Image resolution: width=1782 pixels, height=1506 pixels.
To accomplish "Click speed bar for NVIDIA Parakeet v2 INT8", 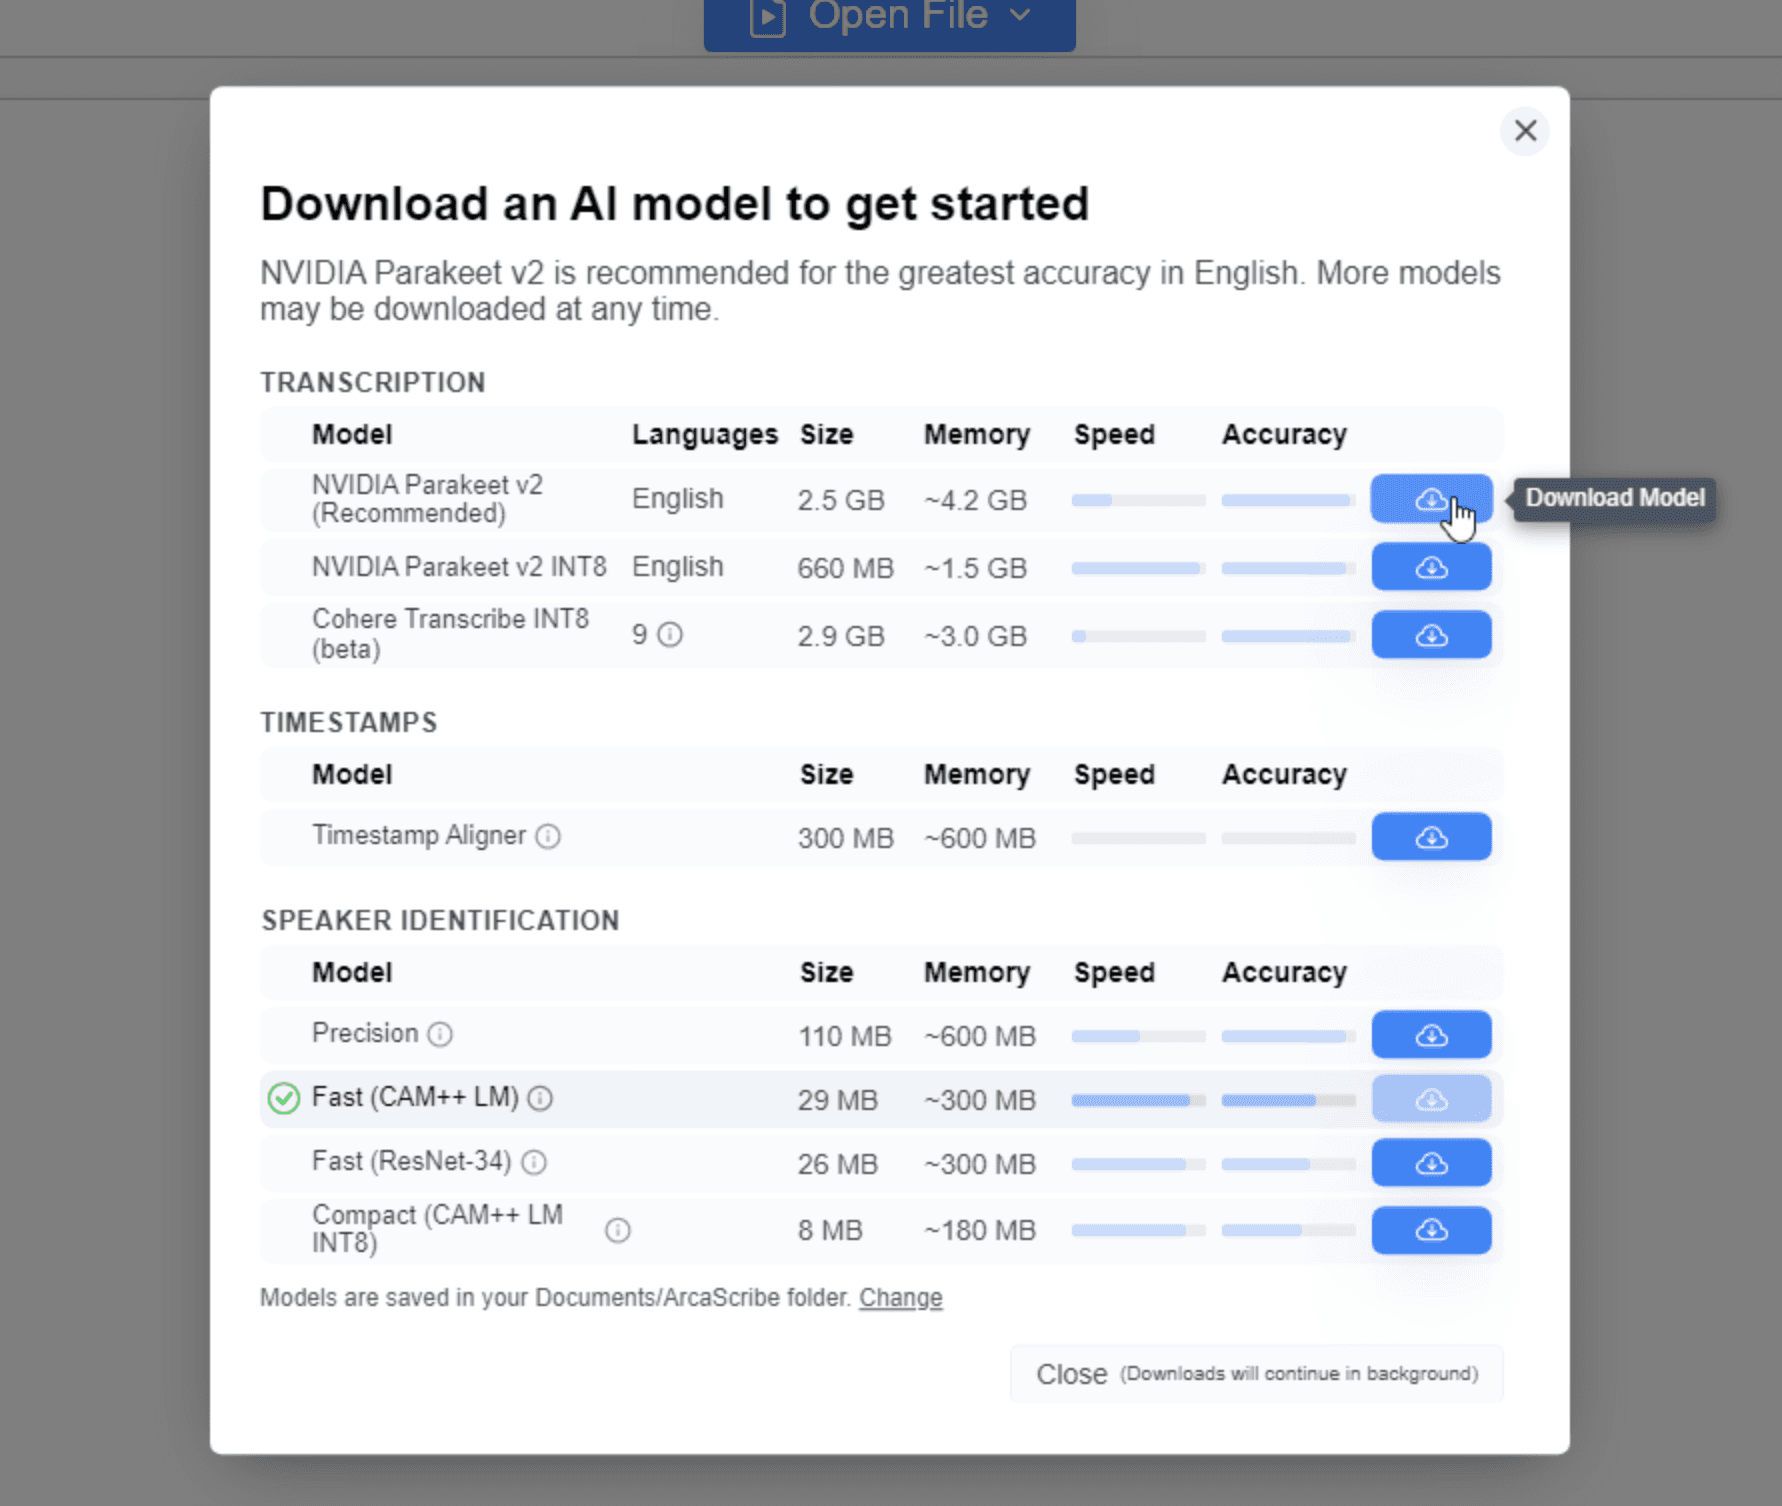I will (x=1138, y=568).
